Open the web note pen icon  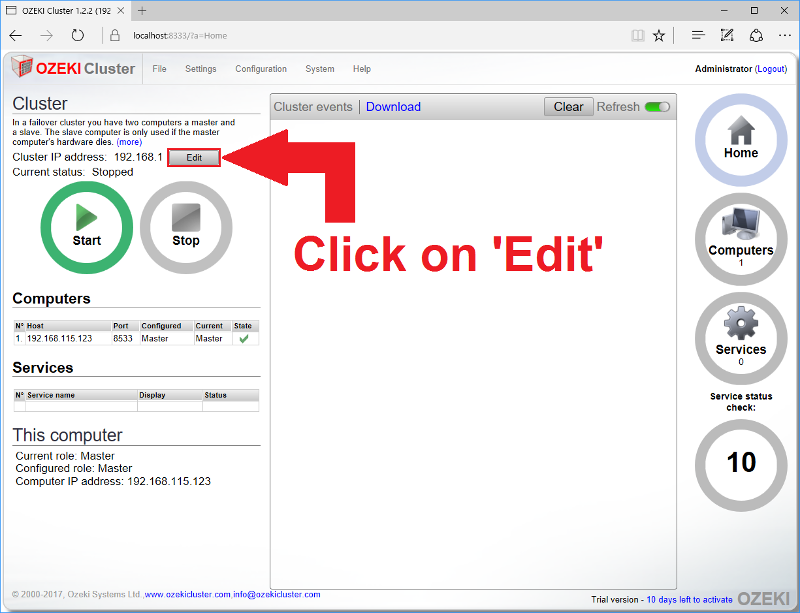[727, 36]
